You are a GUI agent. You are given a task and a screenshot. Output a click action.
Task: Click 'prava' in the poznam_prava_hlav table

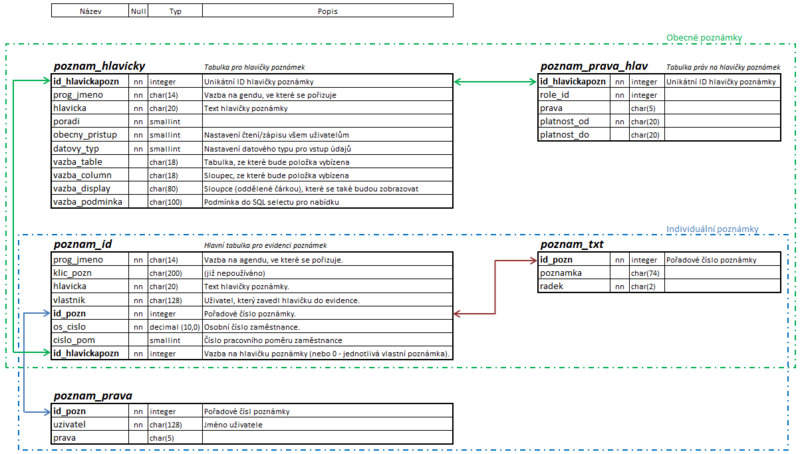coord(551,108)
